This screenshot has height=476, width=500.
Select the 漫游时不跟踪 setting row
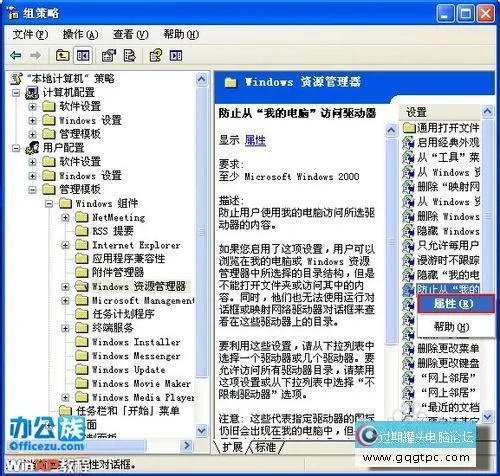(441, 260)
